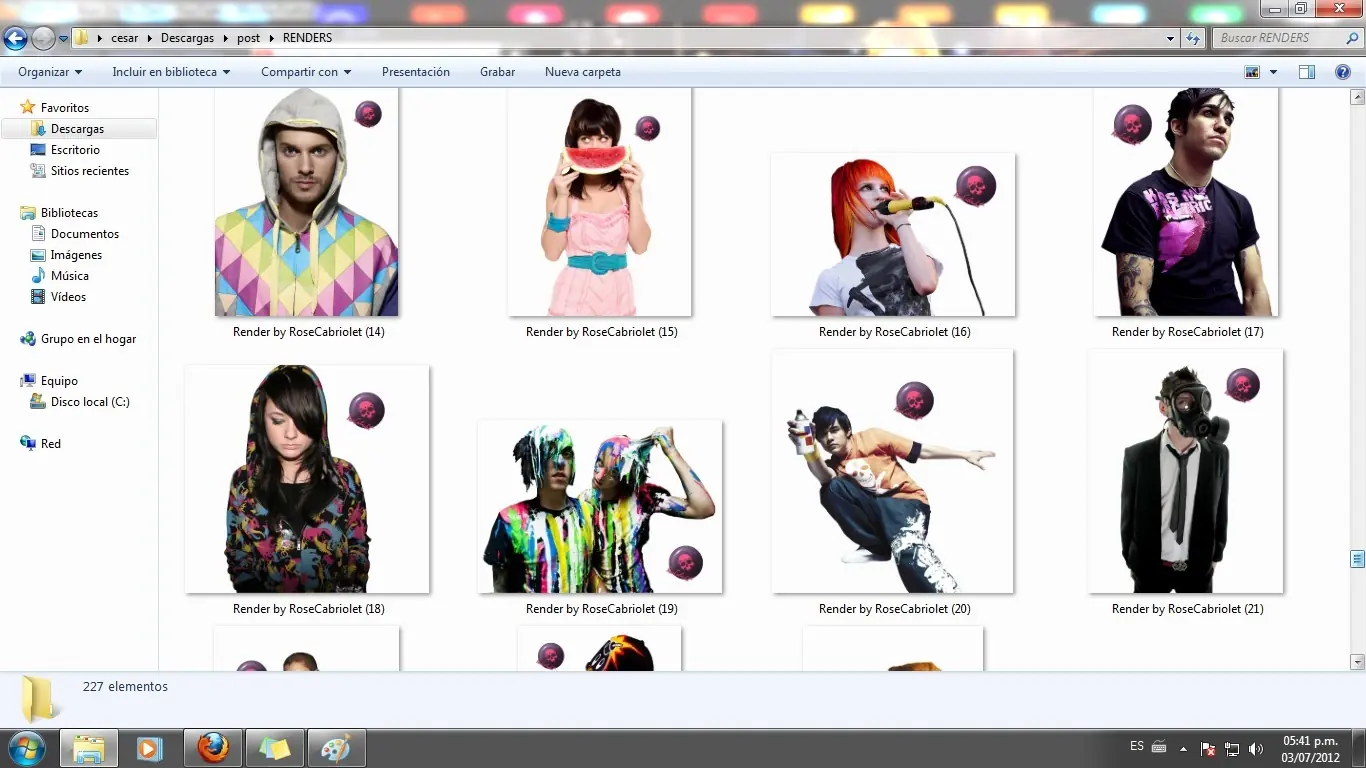The height and width of the screenshot is (768, 1366).
Task: Open the Incluir en biblioteca menu
Action: (171, 72)
